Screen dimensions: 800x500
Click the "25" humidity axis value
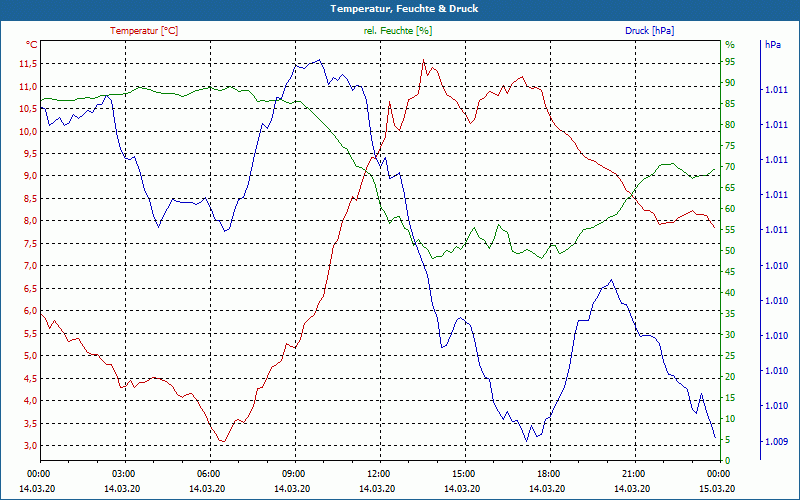[730, 356]
